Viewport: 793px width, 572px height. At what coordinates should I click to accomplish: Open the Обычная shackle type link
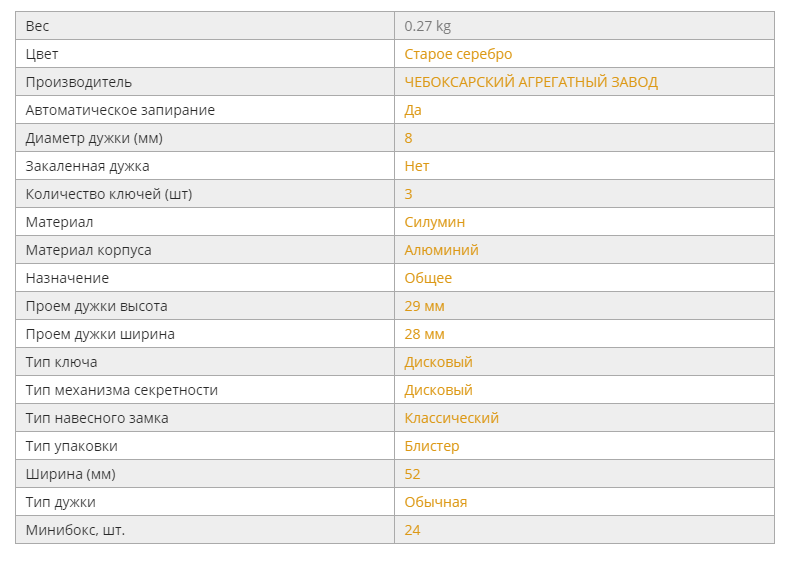435,502
